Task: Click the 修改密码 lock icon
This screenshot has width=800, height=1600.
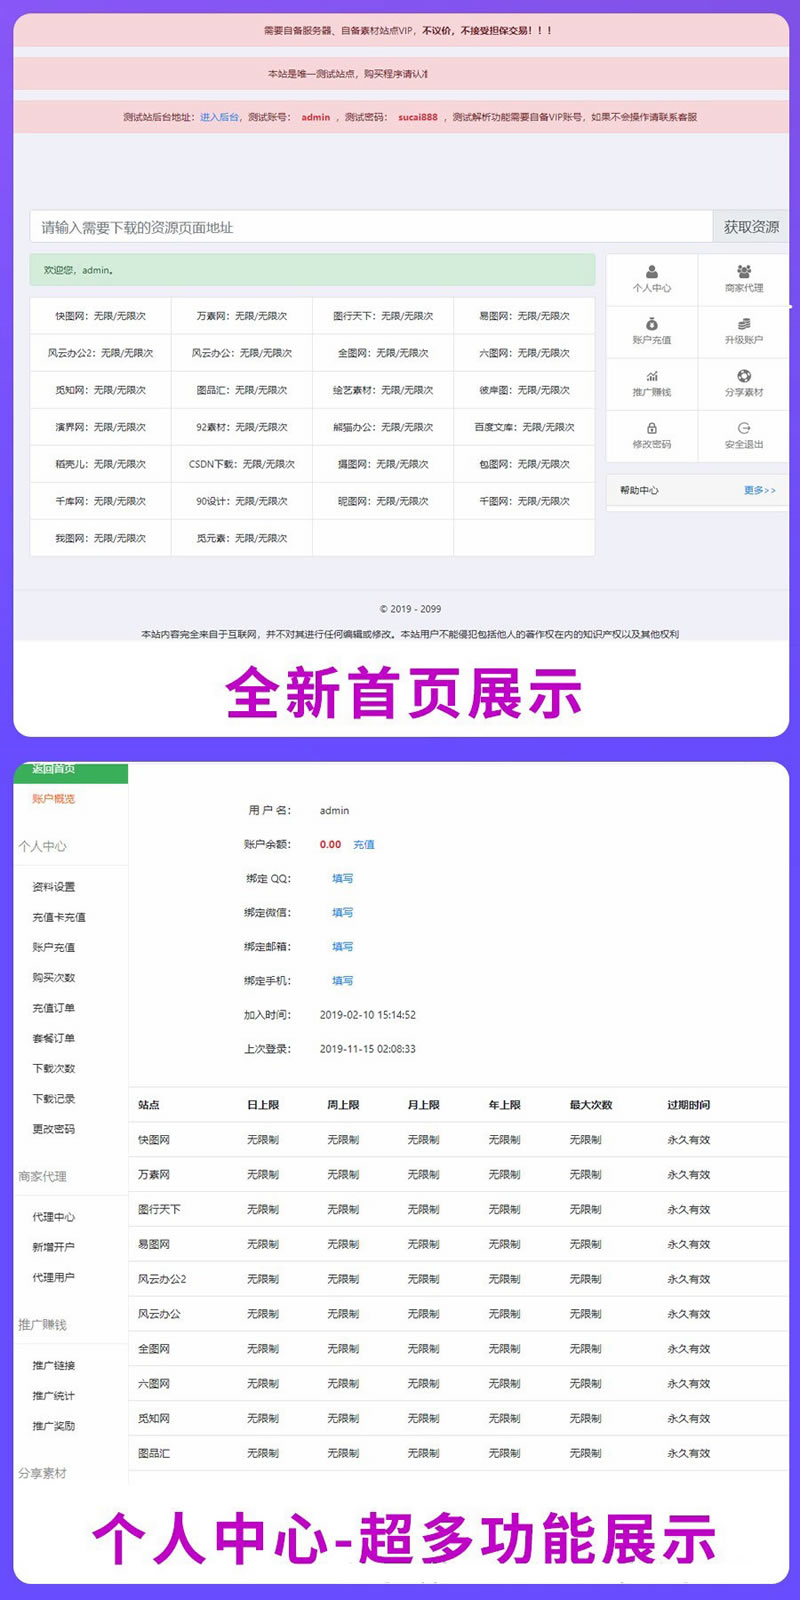Action: [x=652, y=428]
